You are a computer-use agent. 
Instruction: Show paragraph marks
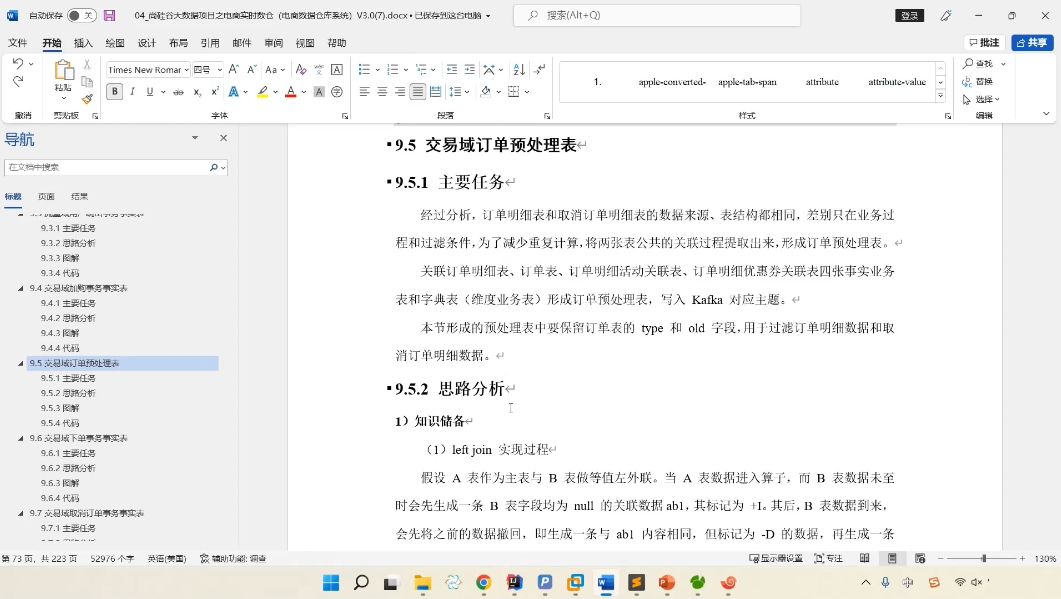[539, 69]
